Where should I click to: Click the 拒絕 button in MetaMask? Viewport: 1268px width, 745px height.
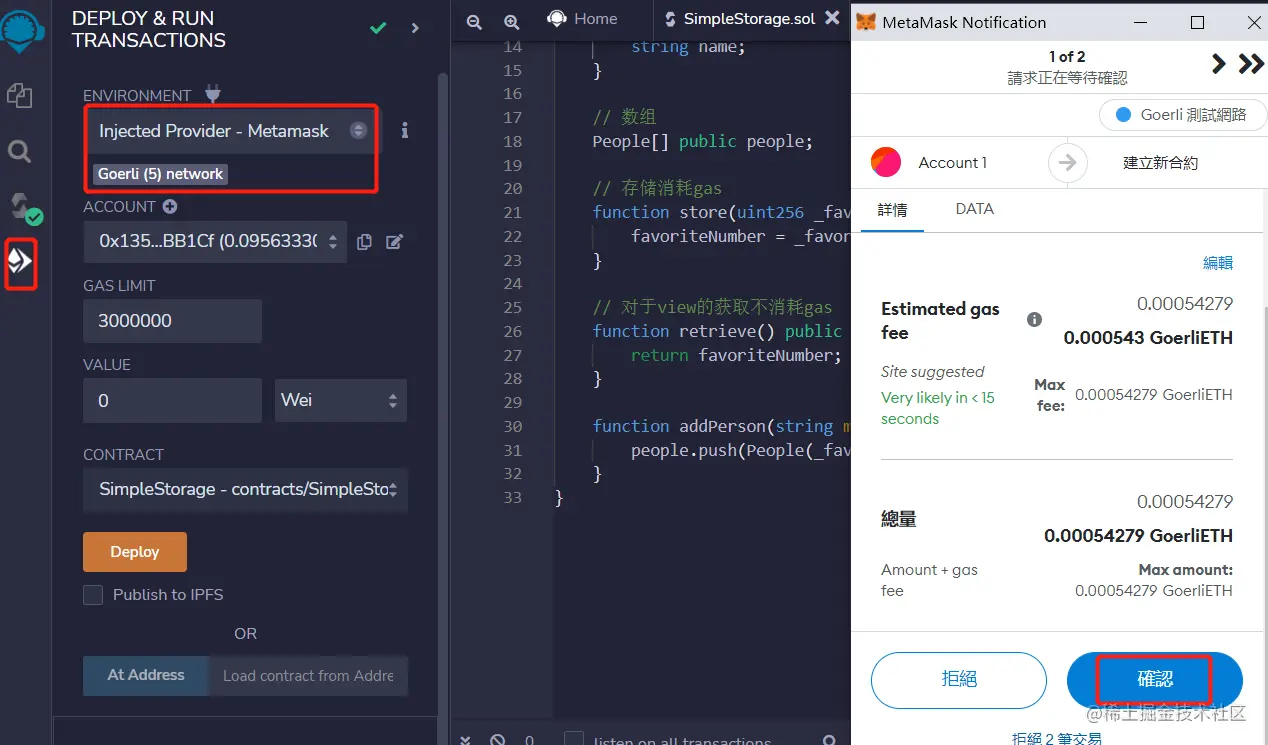click(959, 680)
